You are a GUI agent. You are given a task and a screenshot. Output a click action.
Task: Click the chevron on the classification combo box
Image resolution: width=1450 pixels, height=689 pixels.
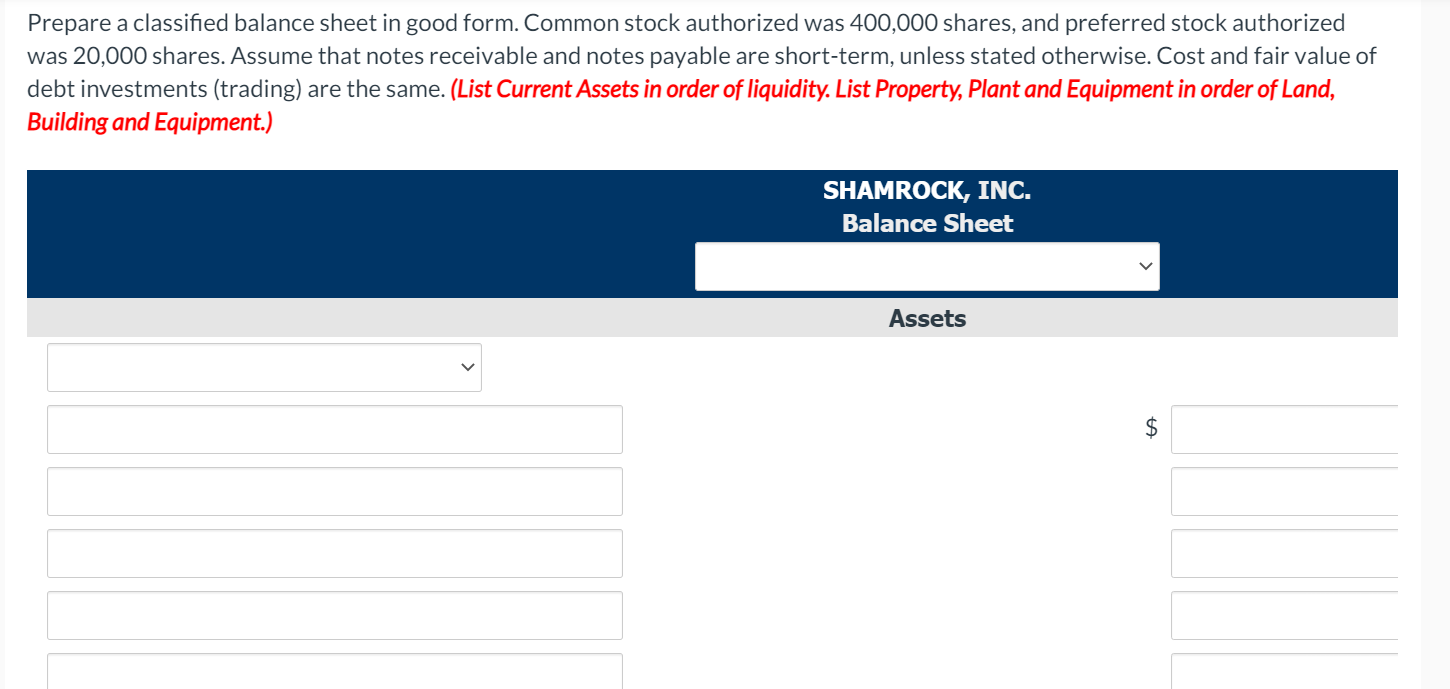[x=466, y=367]
